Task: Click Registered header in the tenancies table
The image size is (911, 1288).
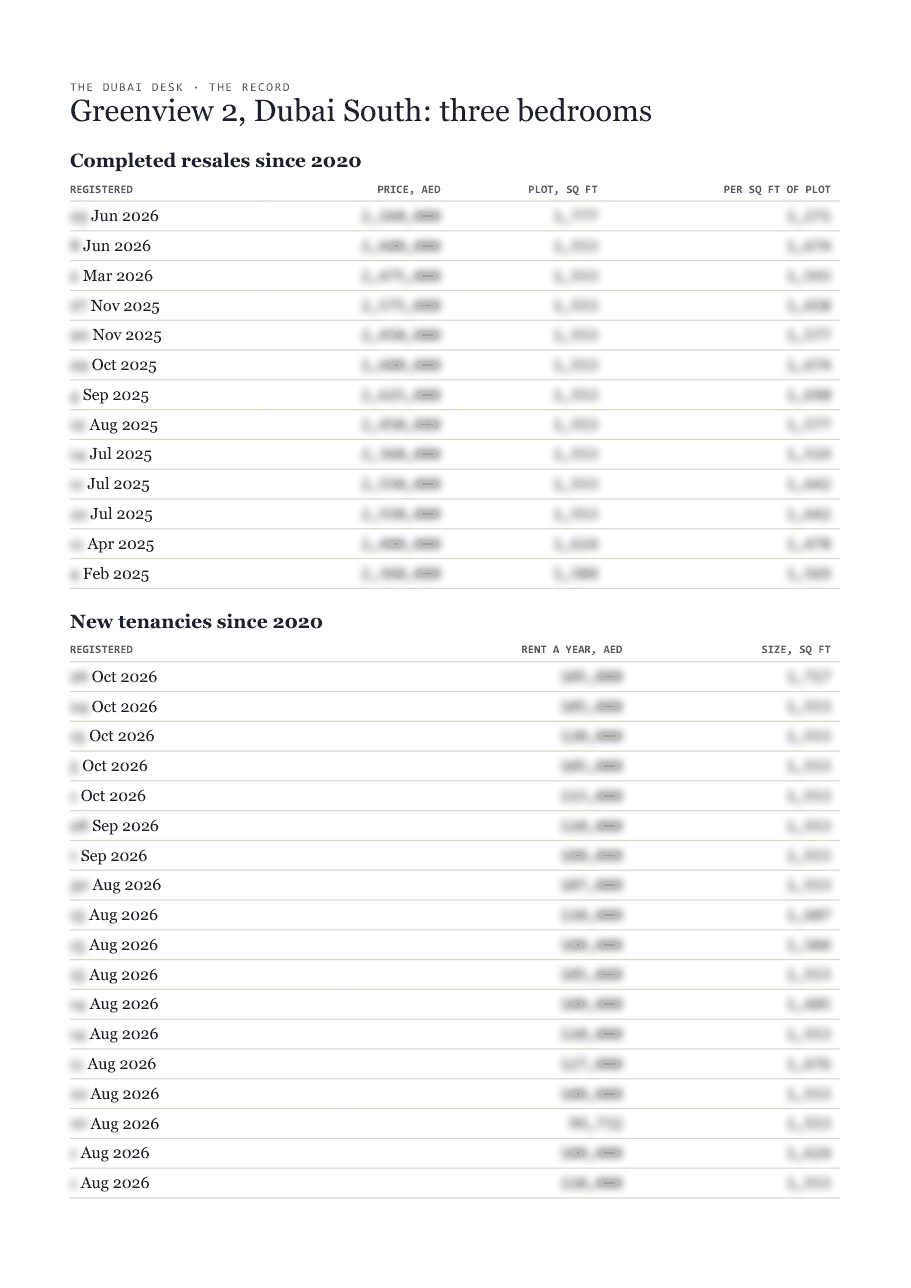Action: click(x=101, y=650)
